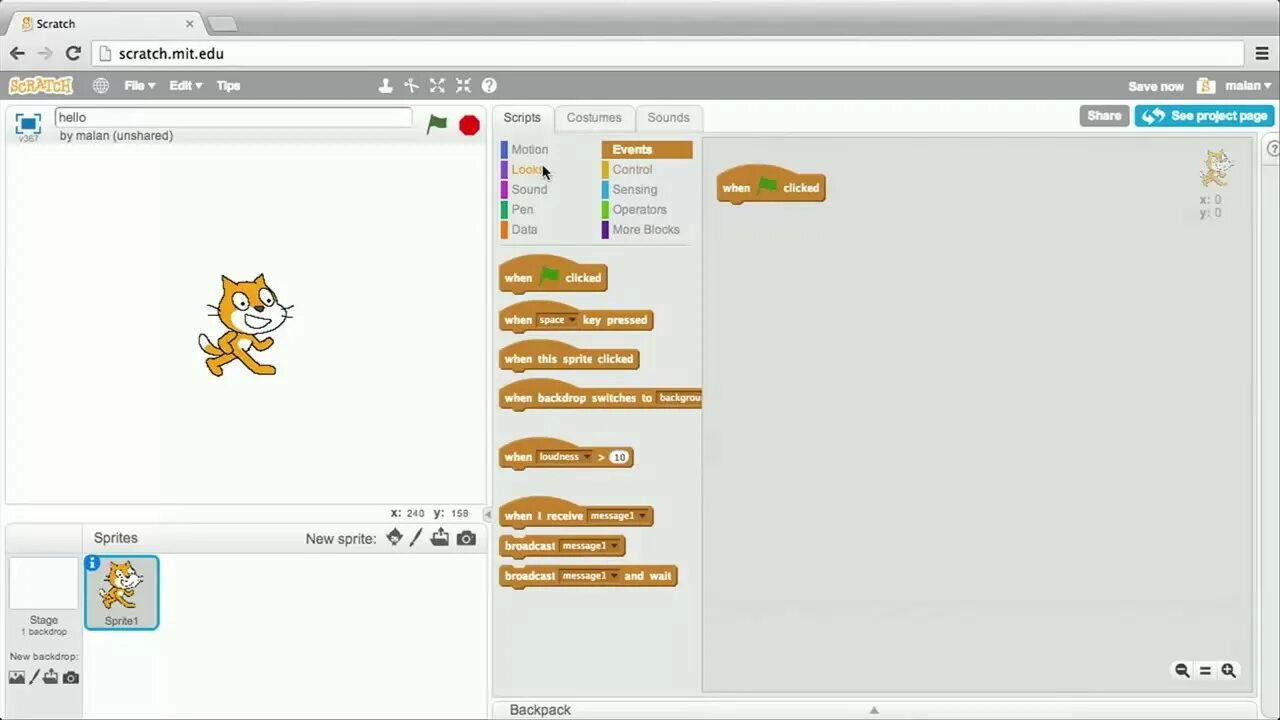Select the Pen block category

pyautogui.click(x=522, y=210)
